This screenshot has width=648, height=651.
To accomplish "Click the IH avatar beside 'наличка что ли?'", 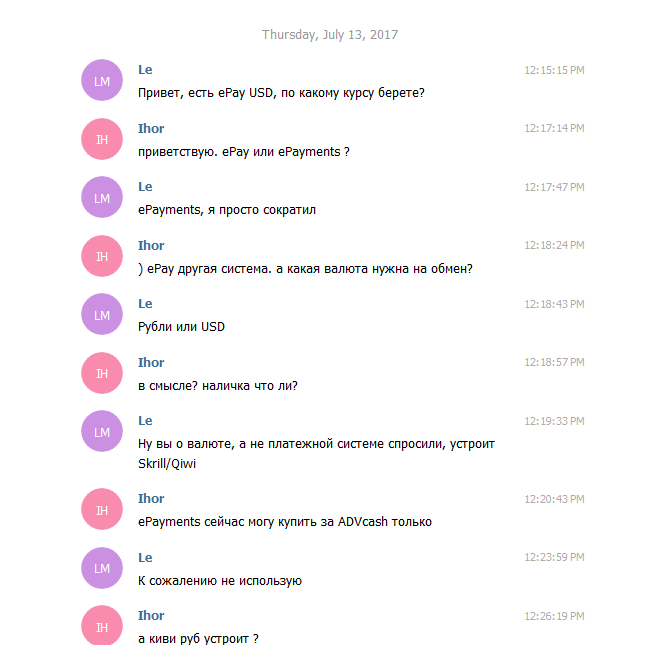I will (102, 373).
